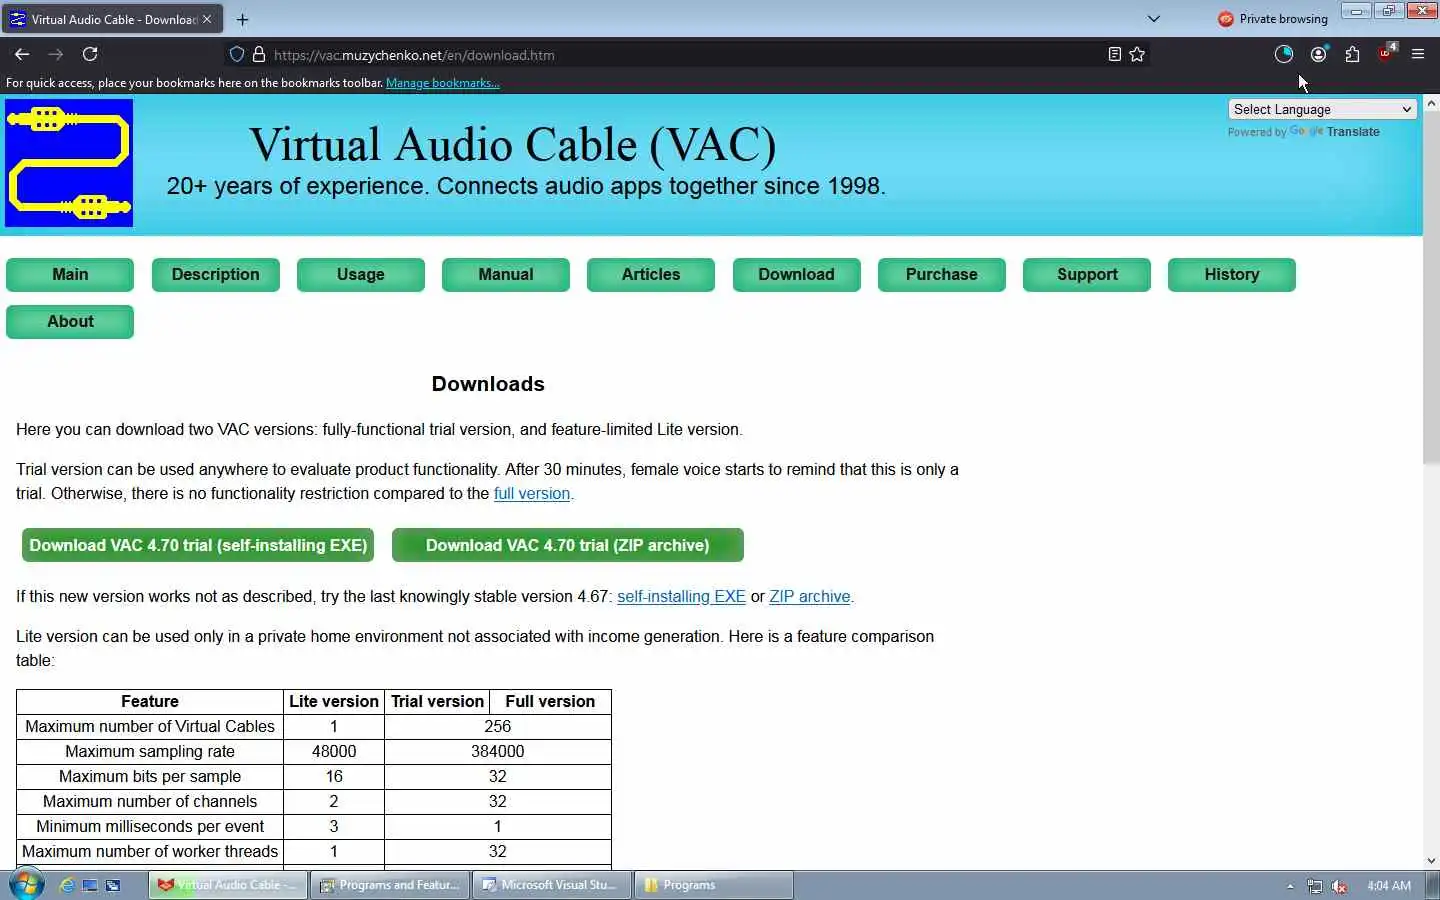Viewport: 1440px width, 900px height.
Task: Bookmark this page with the star icon
Action: pos(1137,54)
